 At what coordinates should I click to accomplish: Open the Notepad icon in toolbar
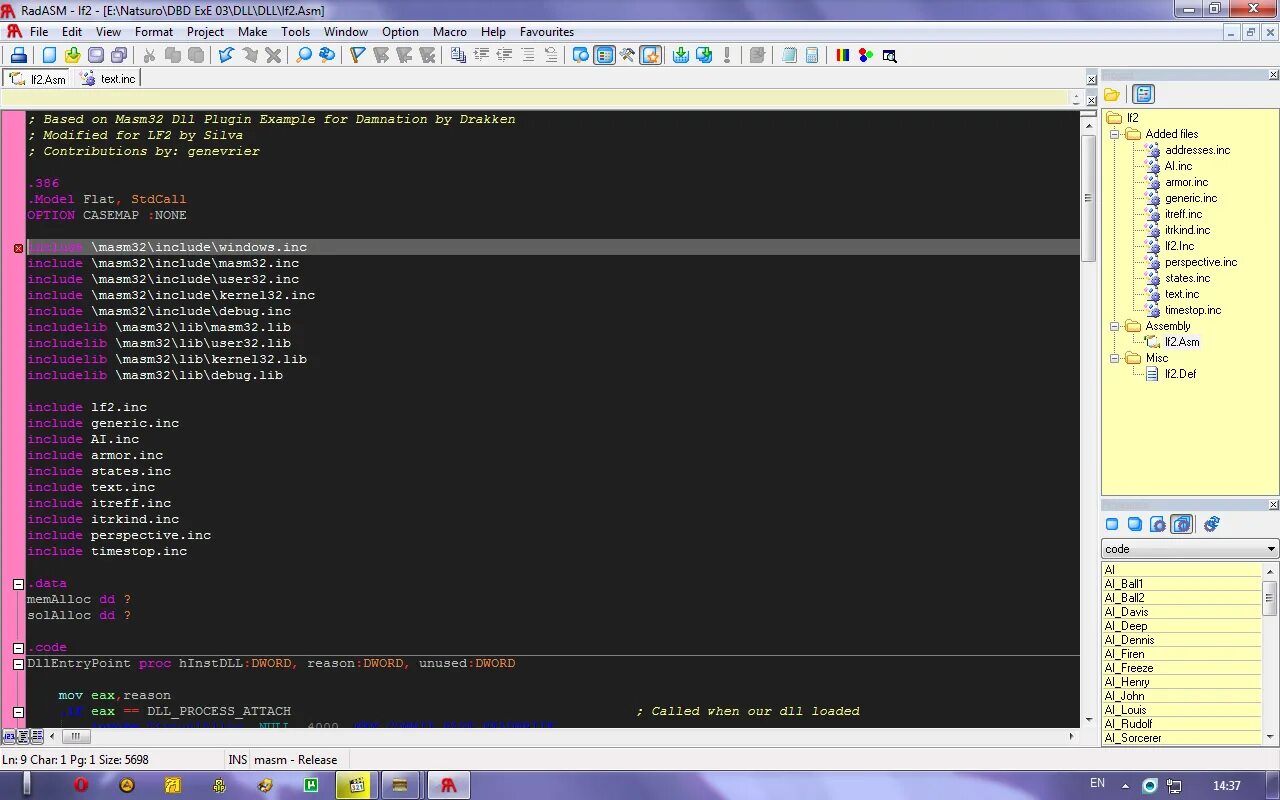pos(789,55)
